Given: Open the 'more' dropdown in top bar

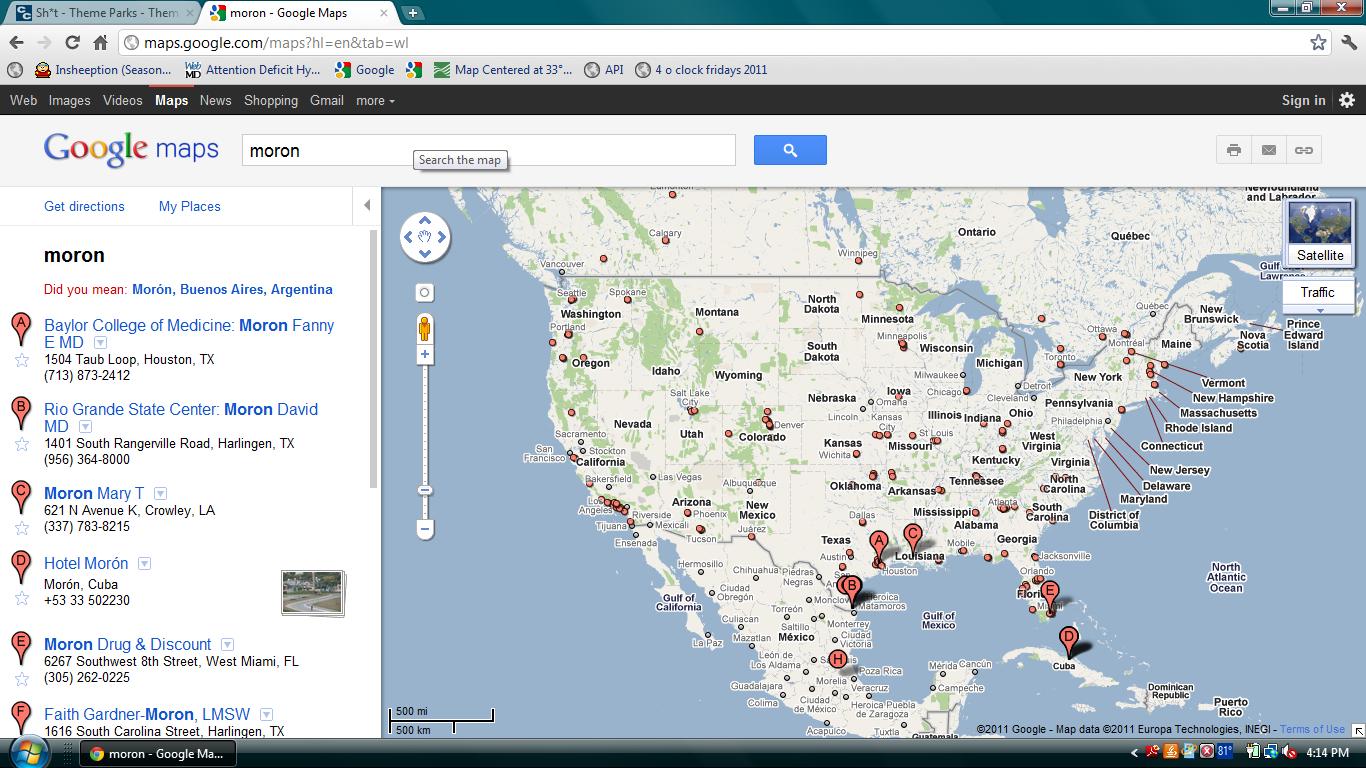Looking at the screenshot, I should coord(375,100).
